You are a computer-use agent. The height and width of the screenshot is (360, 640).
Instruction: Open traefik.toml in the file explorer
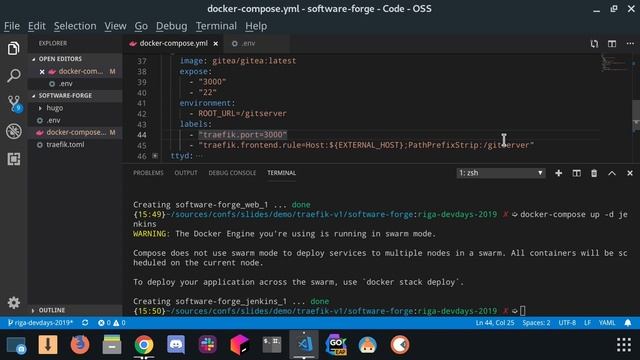75,144
